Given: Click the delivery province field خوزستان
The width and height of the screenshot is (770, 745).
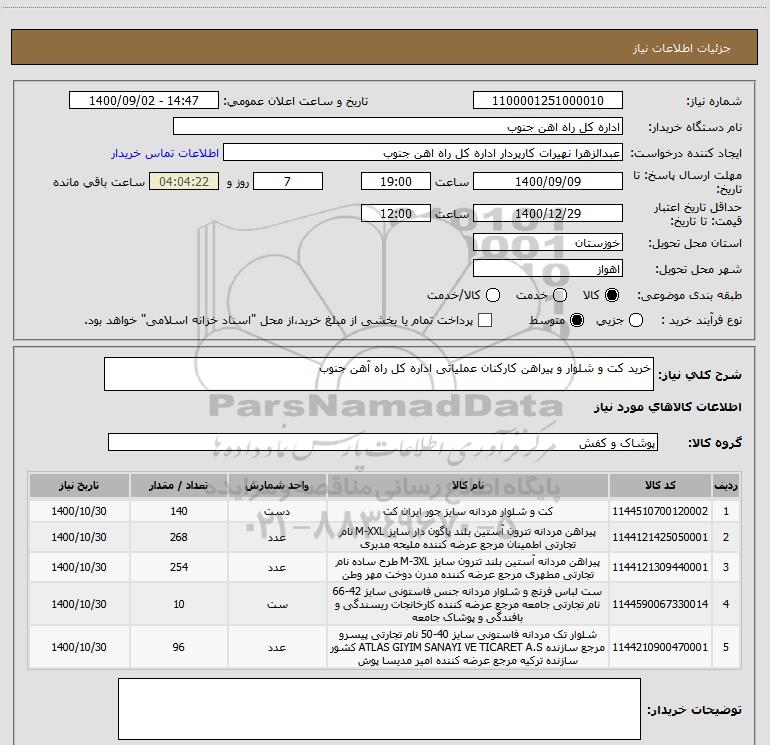Looking at the screenshot, I should coord(548,243).
